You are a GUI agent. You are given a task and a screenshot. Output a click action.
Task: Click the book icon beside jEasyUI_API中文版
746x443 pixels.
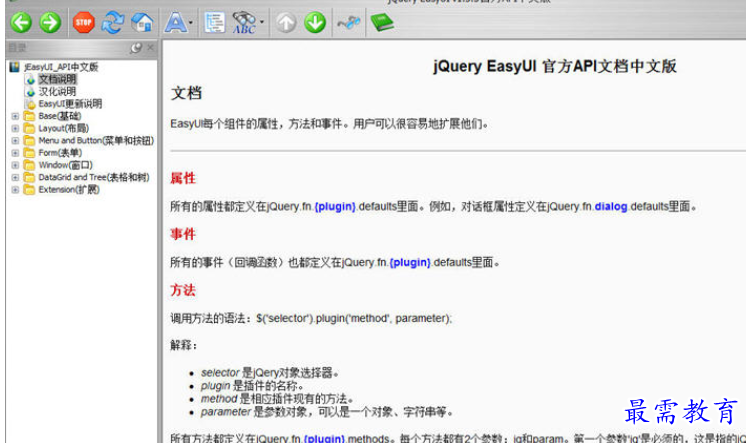click(x=15, y=67)
